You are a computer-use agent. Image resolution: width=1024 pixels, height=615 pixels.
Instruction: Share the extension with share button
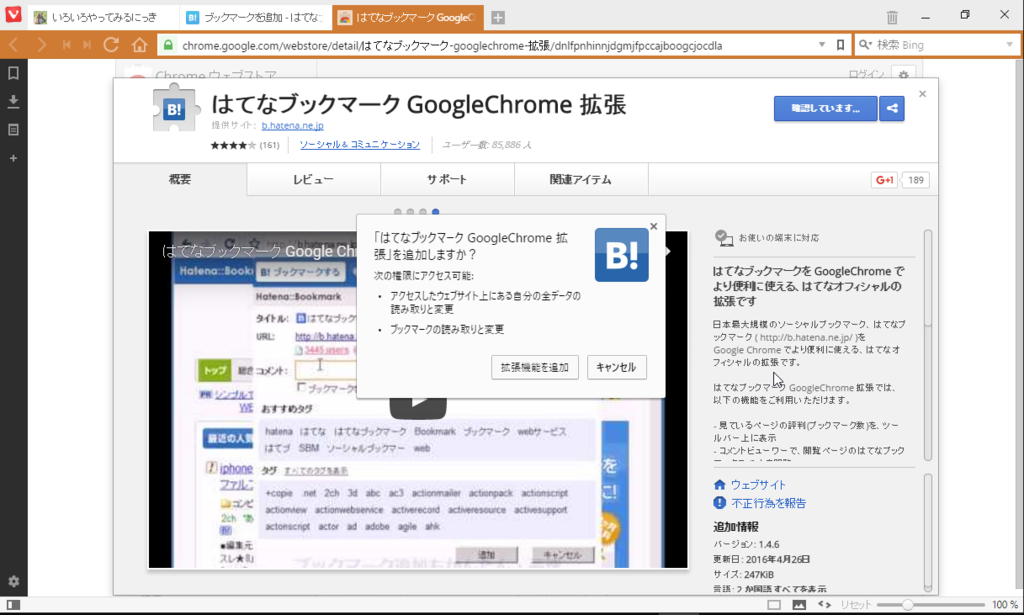[892, 108]
